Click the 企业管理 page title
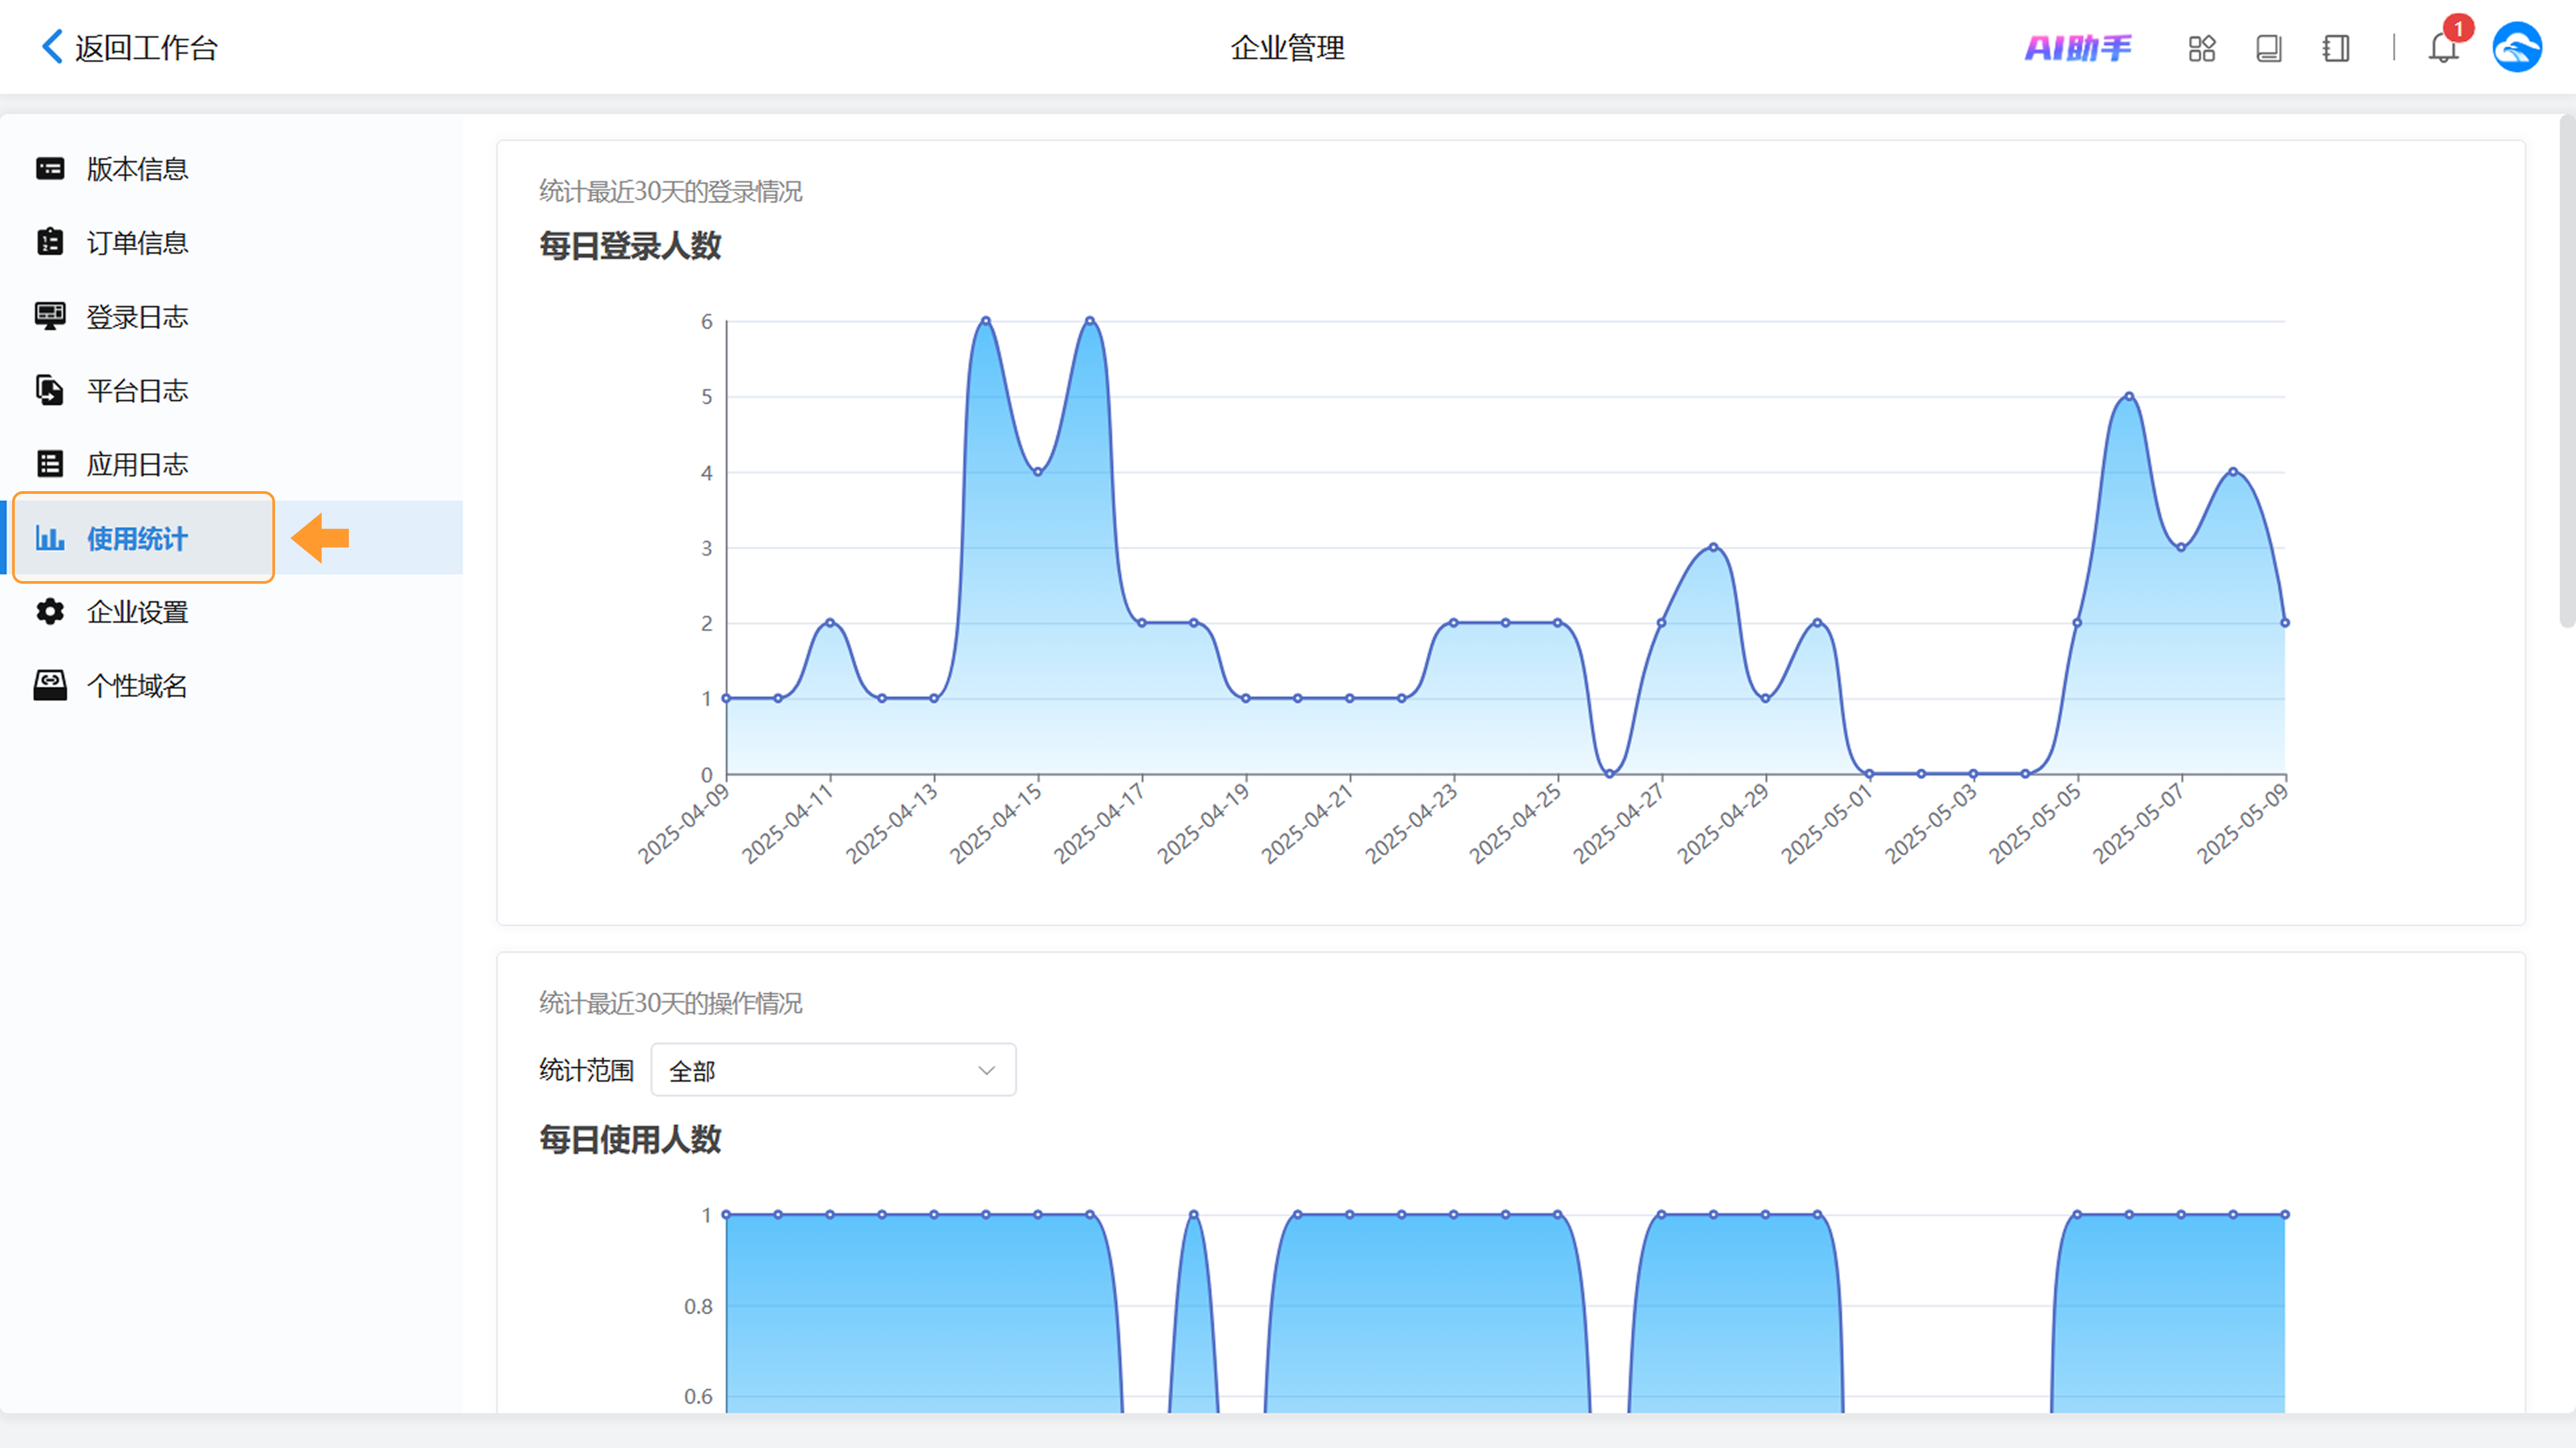The width and height of the screenshot is (2576, 1448). 1287,47
